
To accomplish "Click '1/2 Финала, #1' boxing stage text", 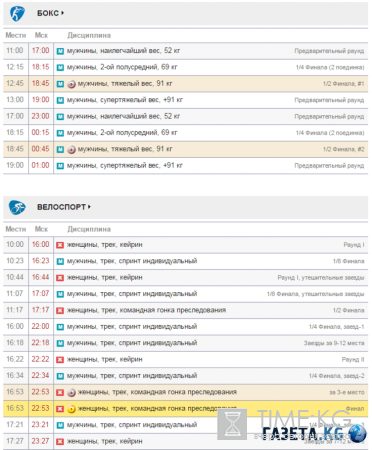I will click(343, 84).
